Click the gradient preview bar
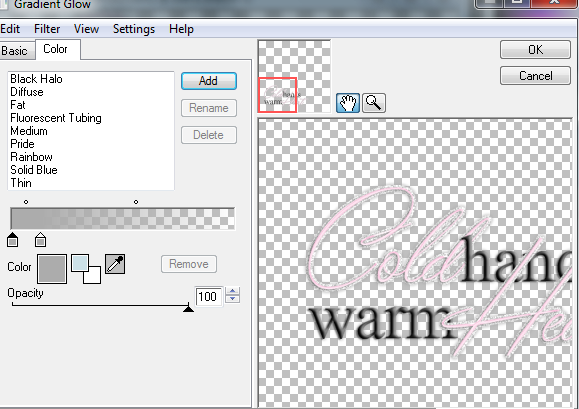Screen dimensions: 579x409 tap(123, 219)
